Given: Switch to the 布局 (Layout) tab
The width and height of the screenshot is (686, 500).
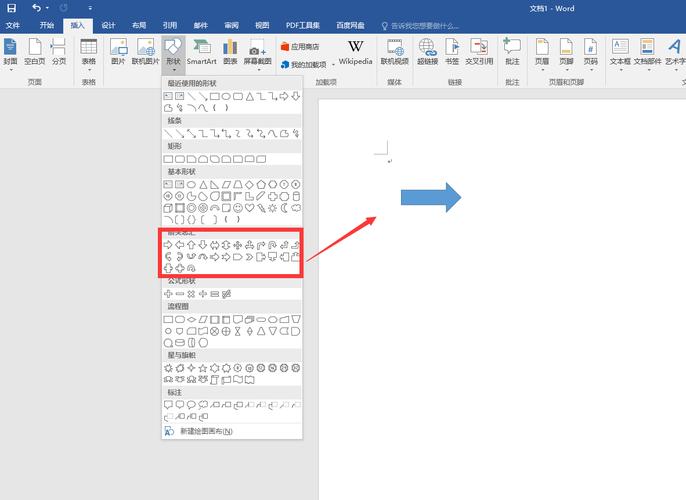Looking at the screenshot, I should (x=139, y=25).
